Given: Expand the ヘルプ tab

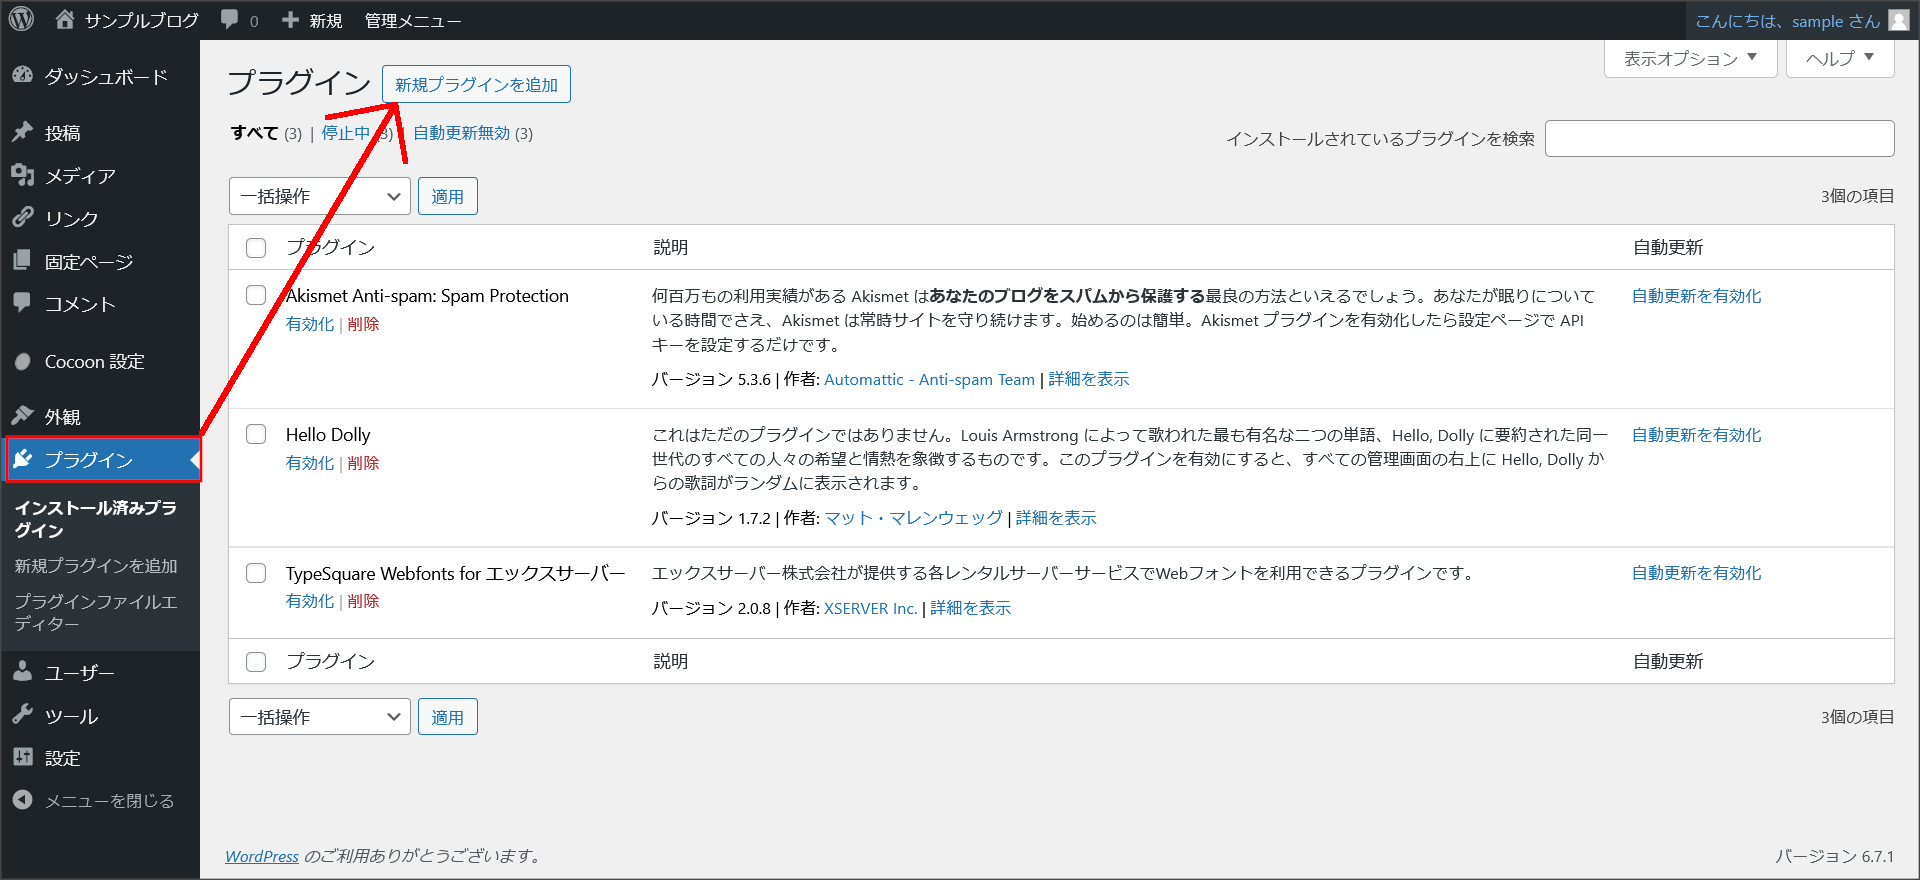Looking at the screenshot, I should pyautogui.click(x=1839, y=59).
